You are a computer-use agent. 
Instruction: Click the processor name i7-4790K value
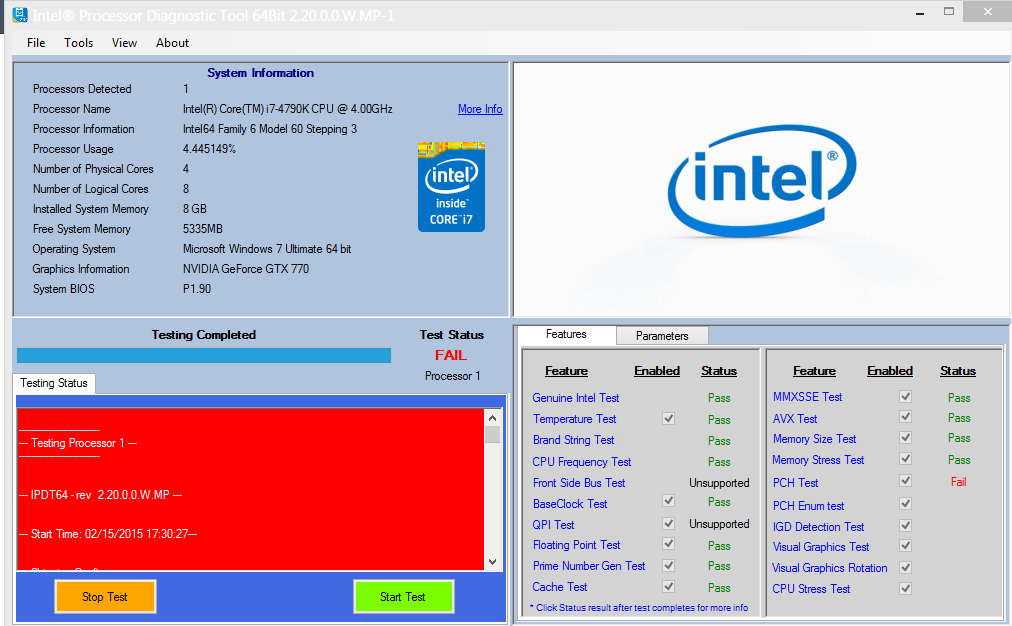[x=287, y=109]
